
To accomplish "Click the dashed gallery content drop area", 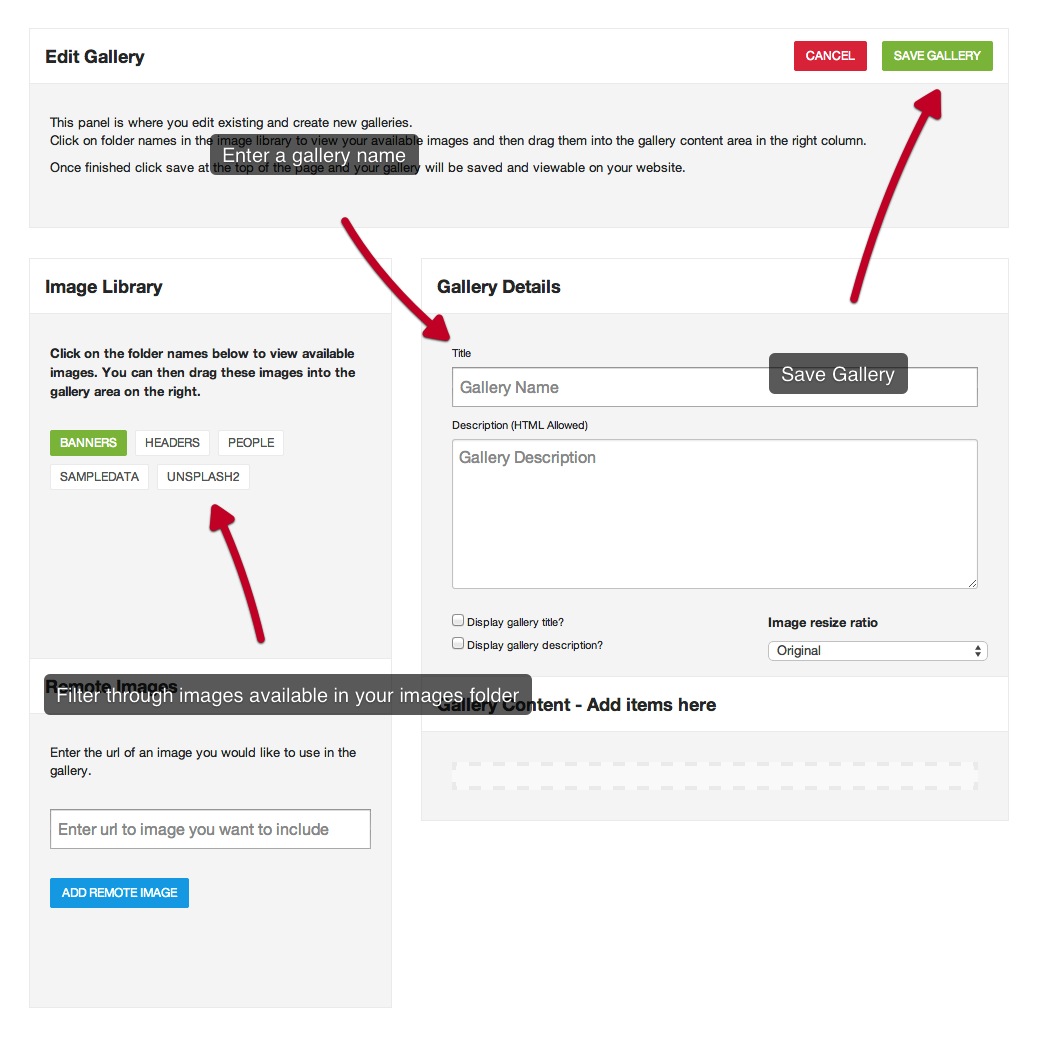I will point(714,776).
